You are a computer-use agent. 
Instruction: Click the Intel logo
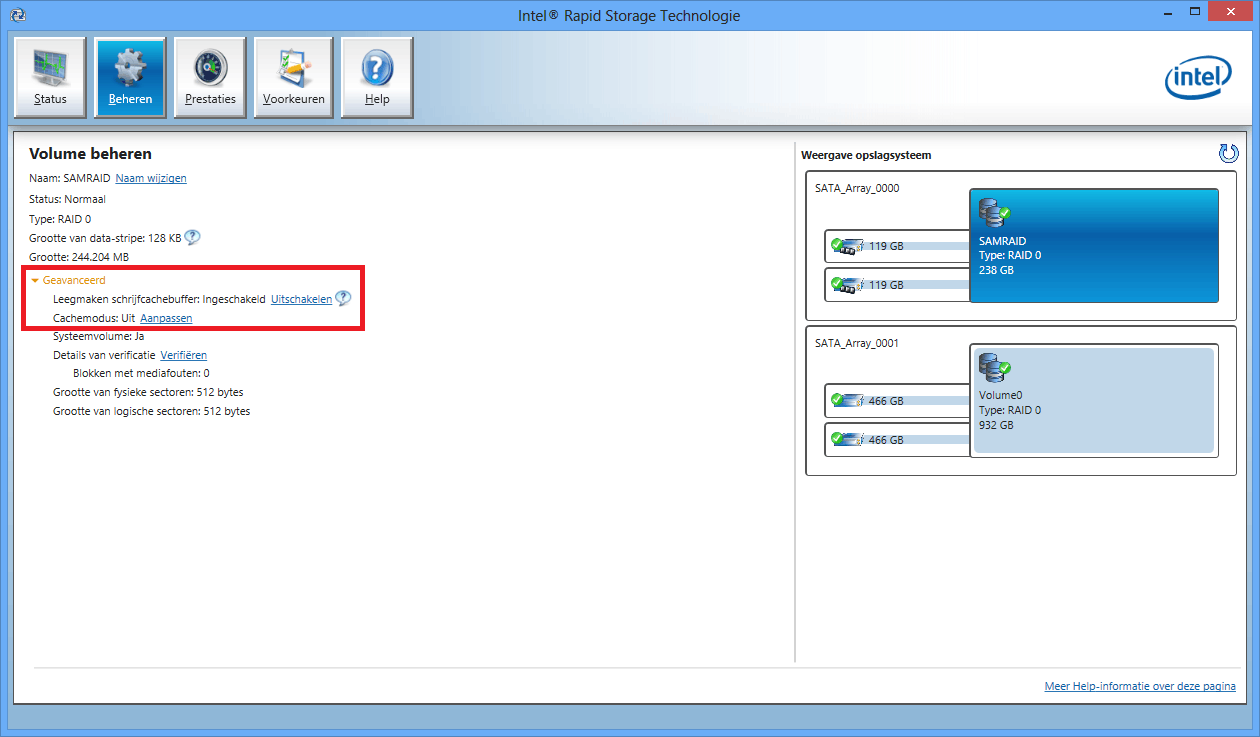click(1197, 79)
